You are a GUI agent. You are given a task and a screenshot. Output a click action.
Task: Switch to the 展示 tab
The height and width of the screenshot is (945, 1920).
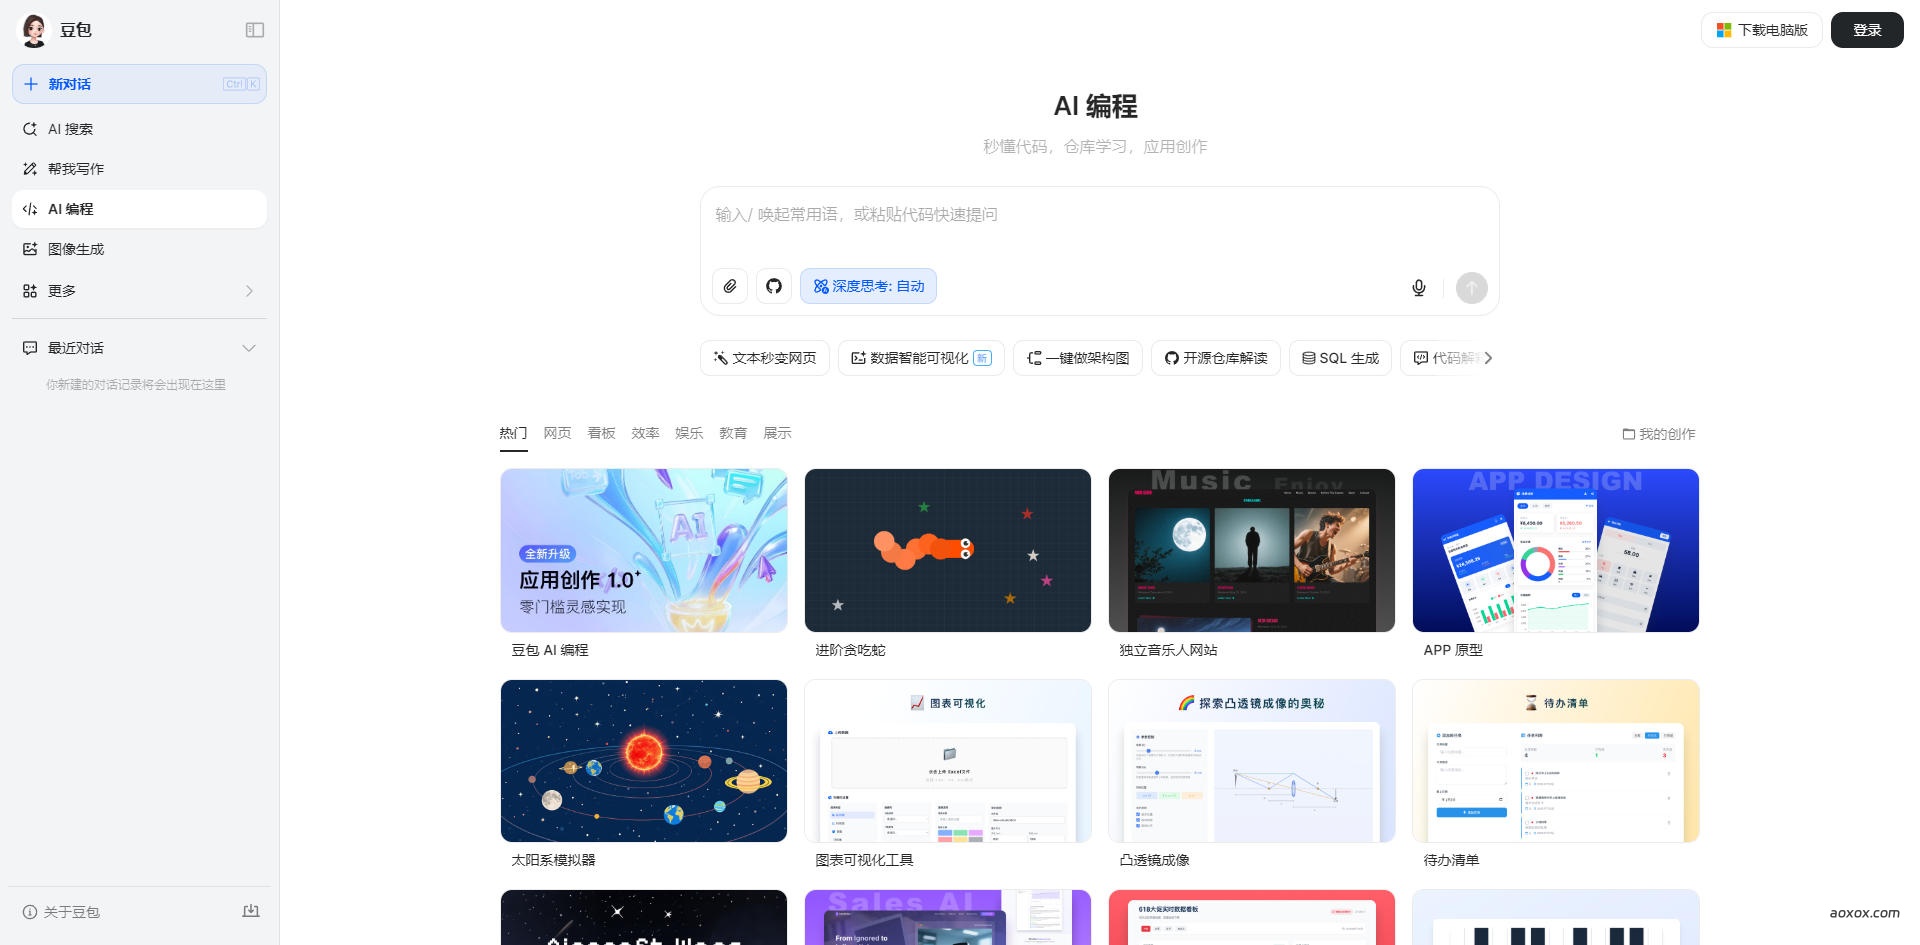tap(777, 433)
